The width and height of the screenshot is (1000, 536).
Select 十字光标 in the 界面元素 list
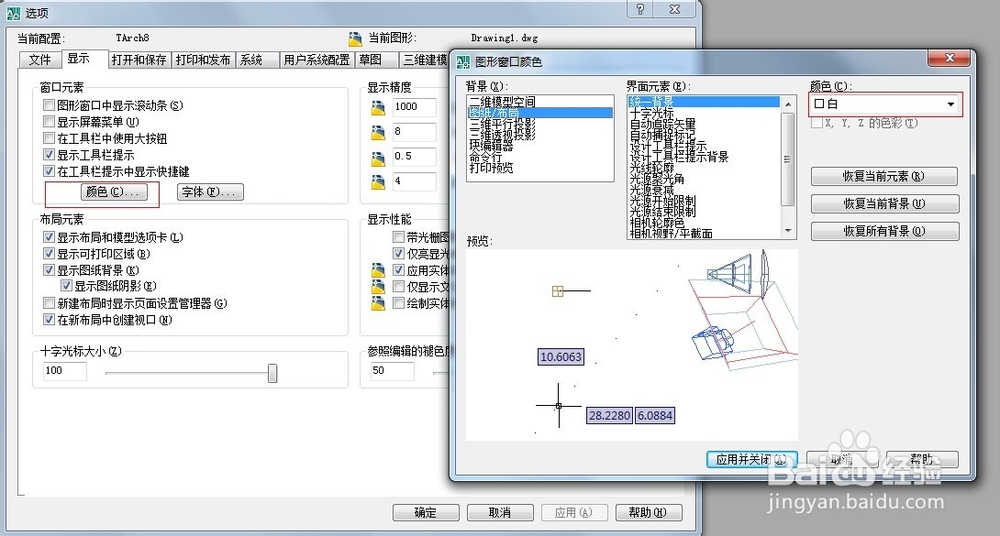click(651, 113)
